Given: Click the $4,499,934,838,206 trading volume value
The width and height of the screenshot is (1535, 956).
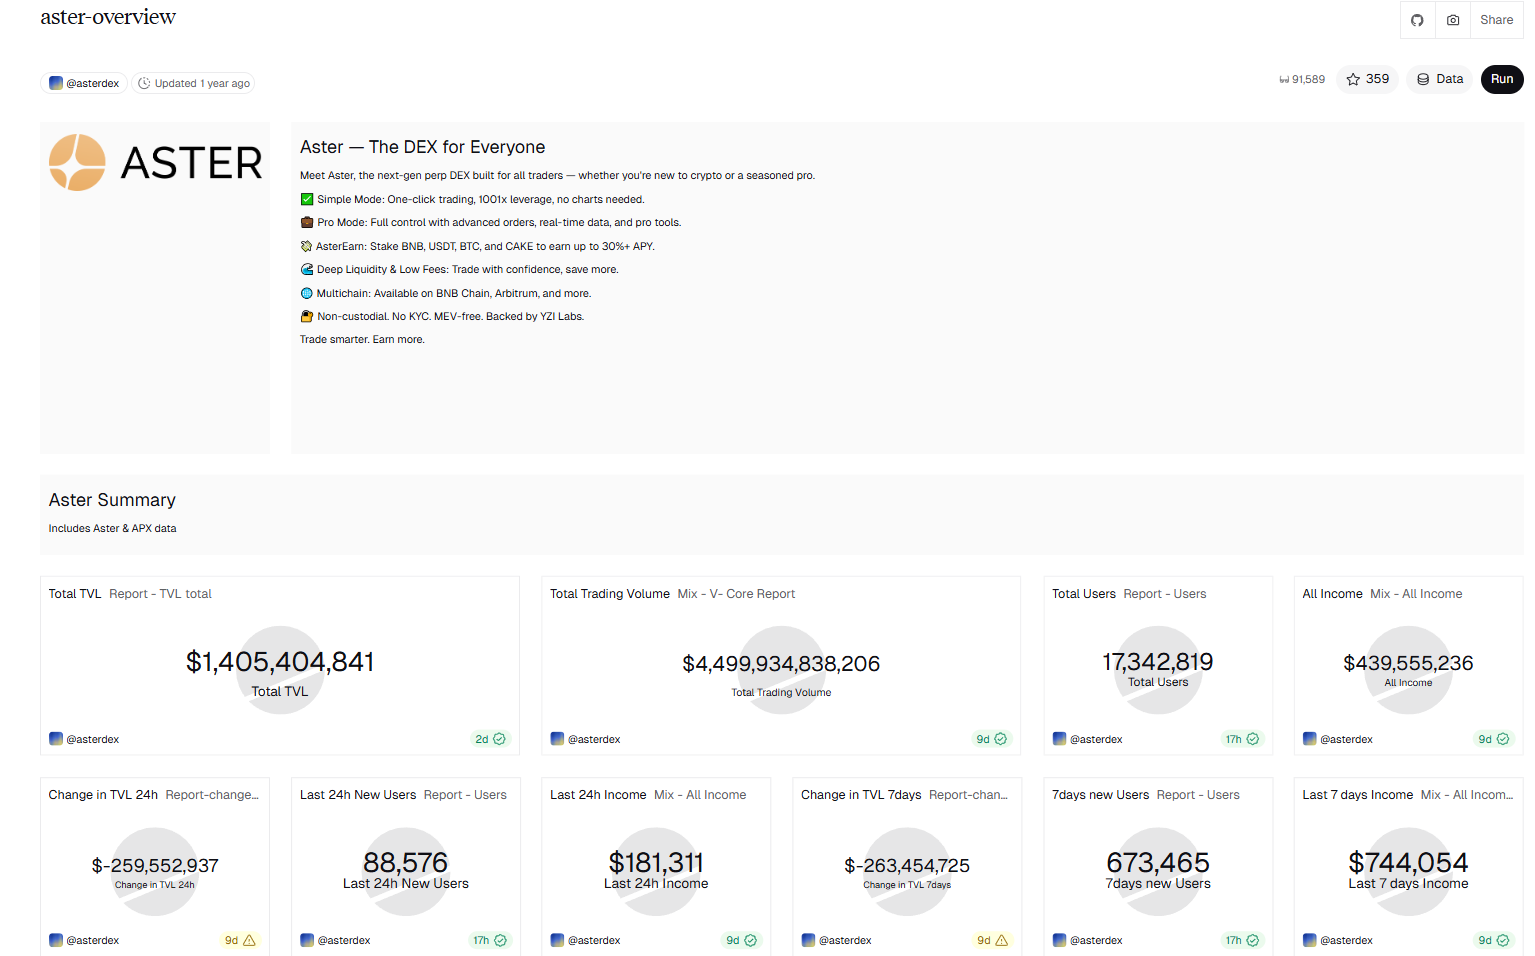Looking at the screenshot, I should pos(781,664).
